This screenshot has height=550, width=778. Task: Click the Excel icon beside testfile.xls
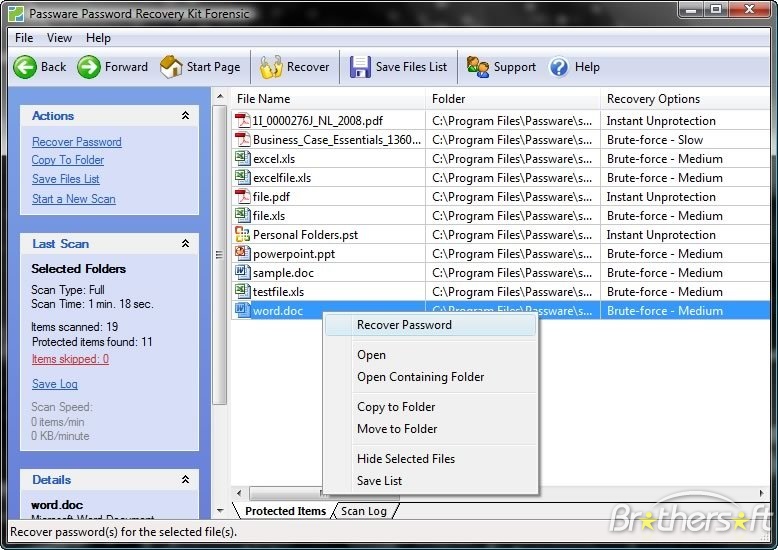242,291
